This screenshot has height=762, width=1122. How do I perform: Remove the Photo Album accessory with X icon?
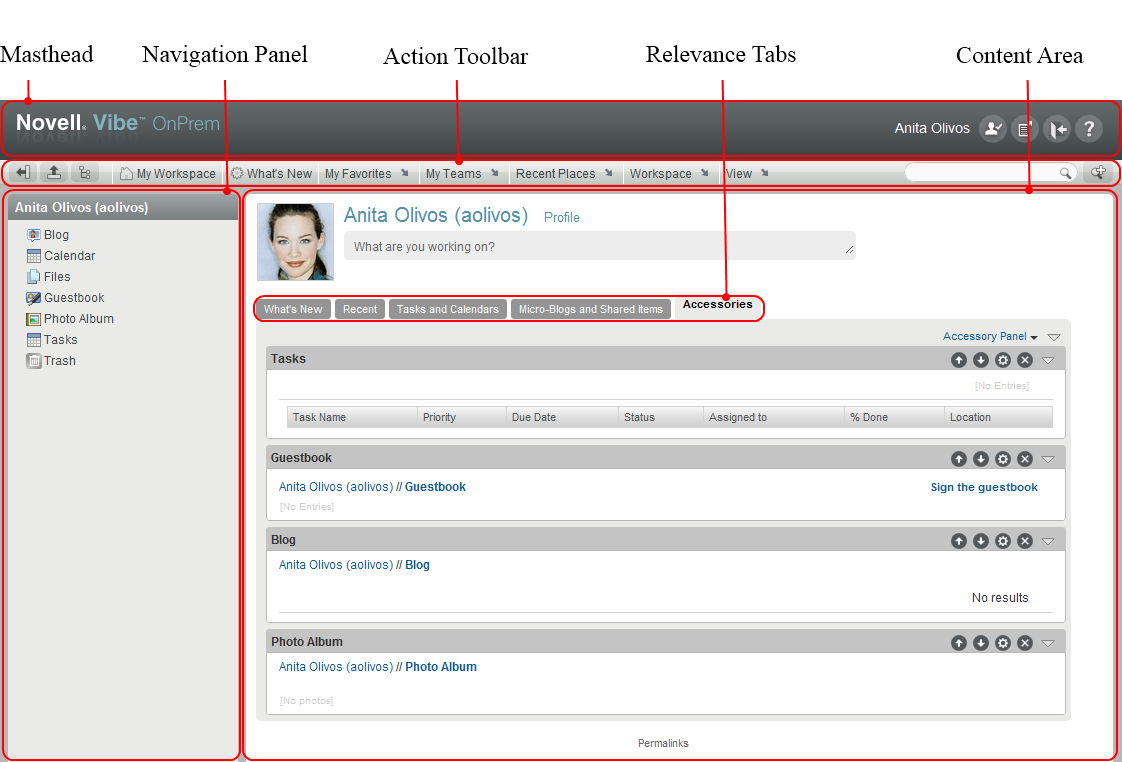(x=1025, y=643)
